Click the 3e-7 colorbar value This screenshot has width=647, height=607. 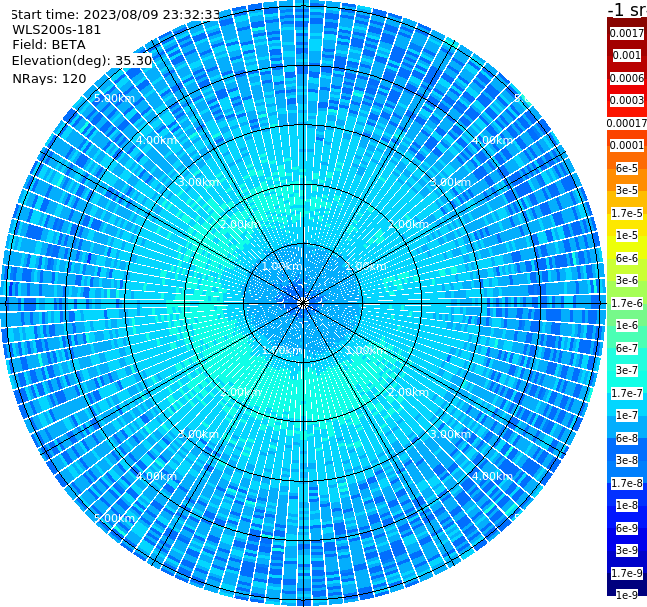coord(627,370)
